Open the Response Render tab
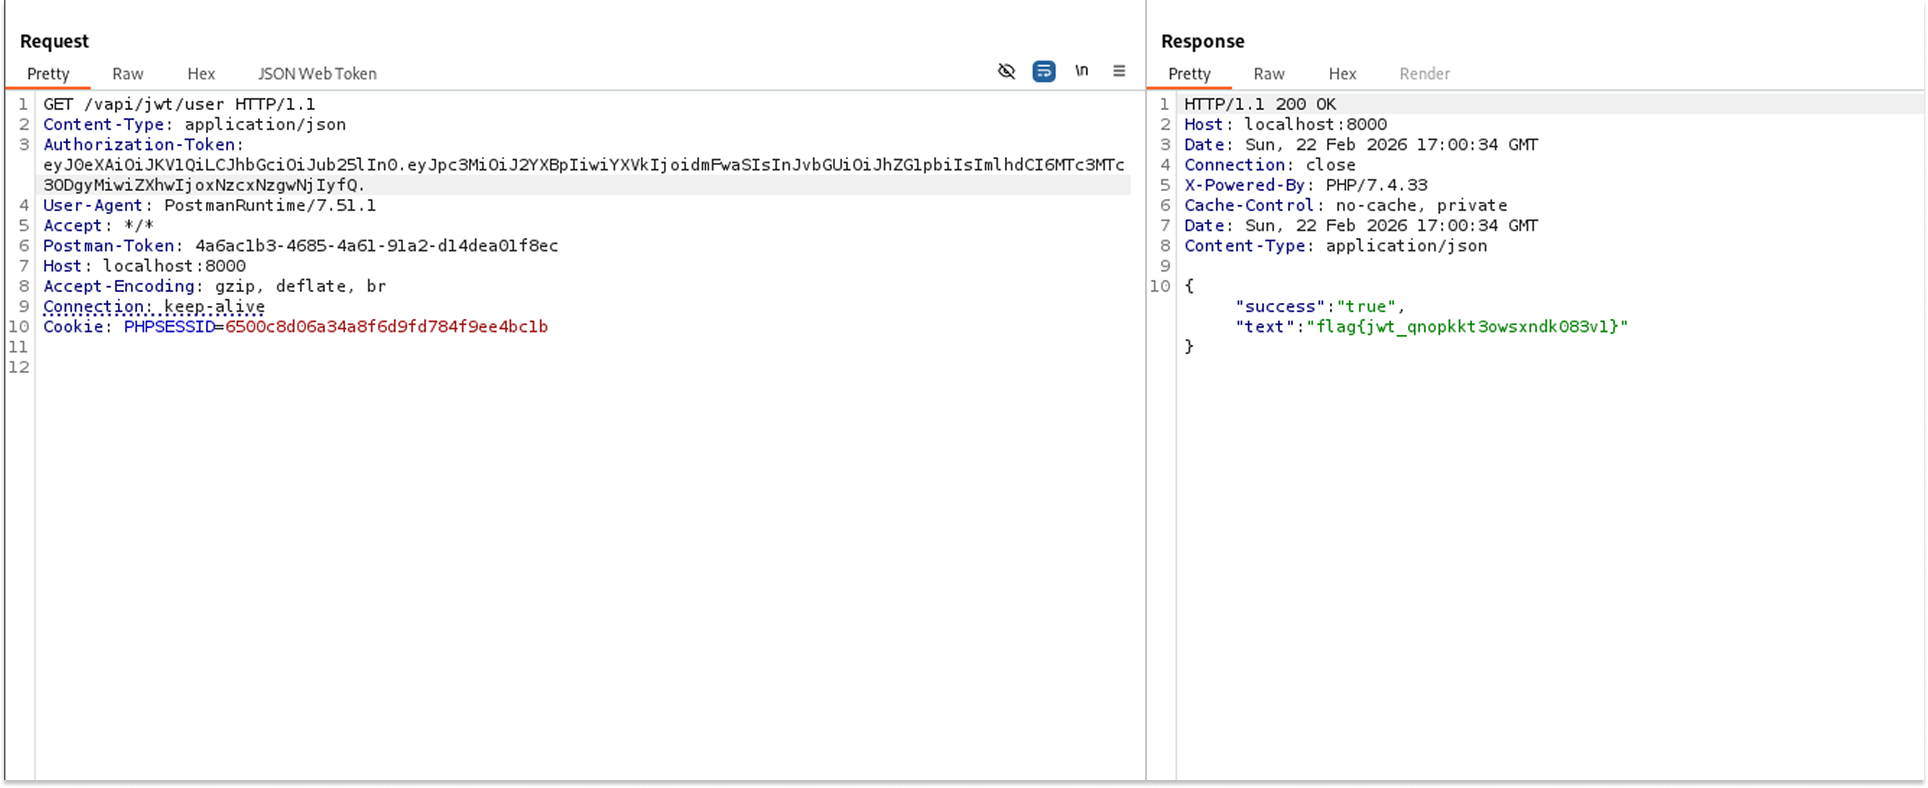 point(1424,74)
